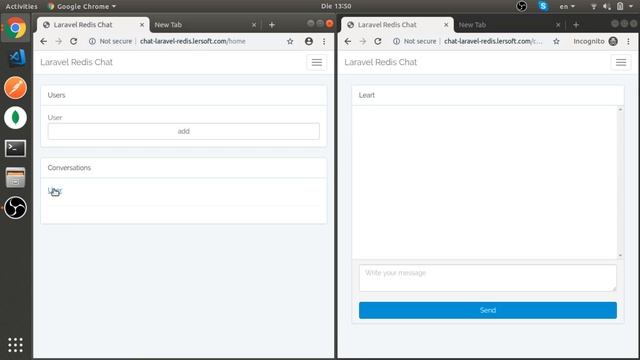Screen dimensions: 640x360
Task: Close New Tab in right window
Action: (x=558, y=25)
